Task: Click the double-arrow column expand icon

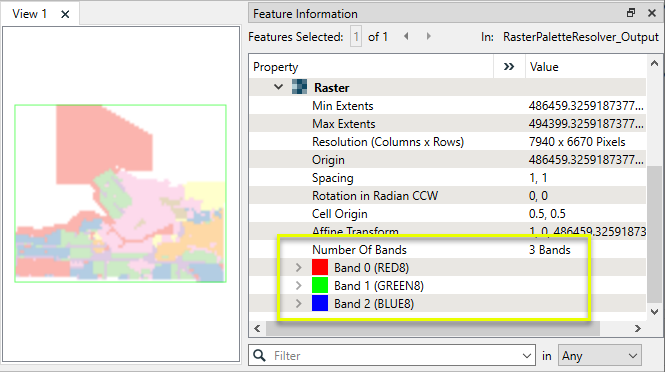Action: (x=509, y=67)
